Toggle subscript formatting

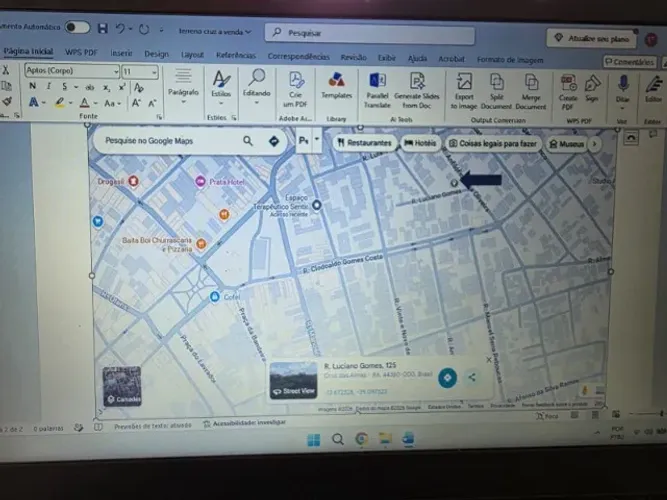[106, 88]
